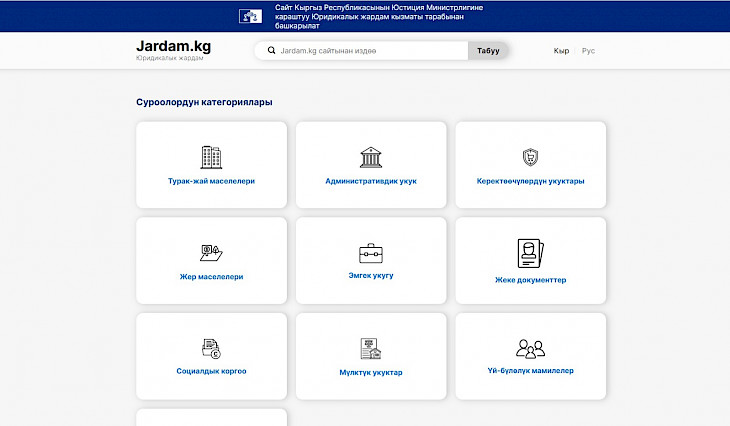
Task: Click the Үй-бүлөлүк маселелер family icon
Action: [530, 349]
